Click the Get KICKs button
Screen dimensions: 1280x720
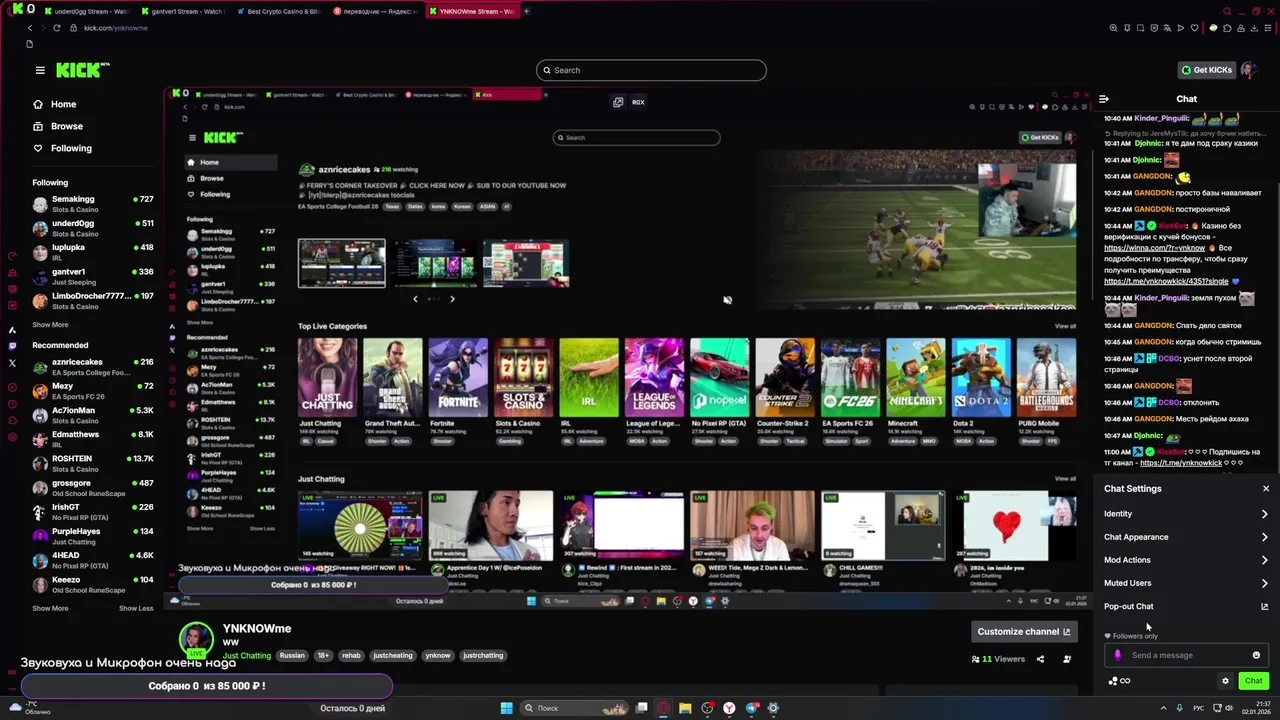pyautogui.click(x=1206, y=70)
